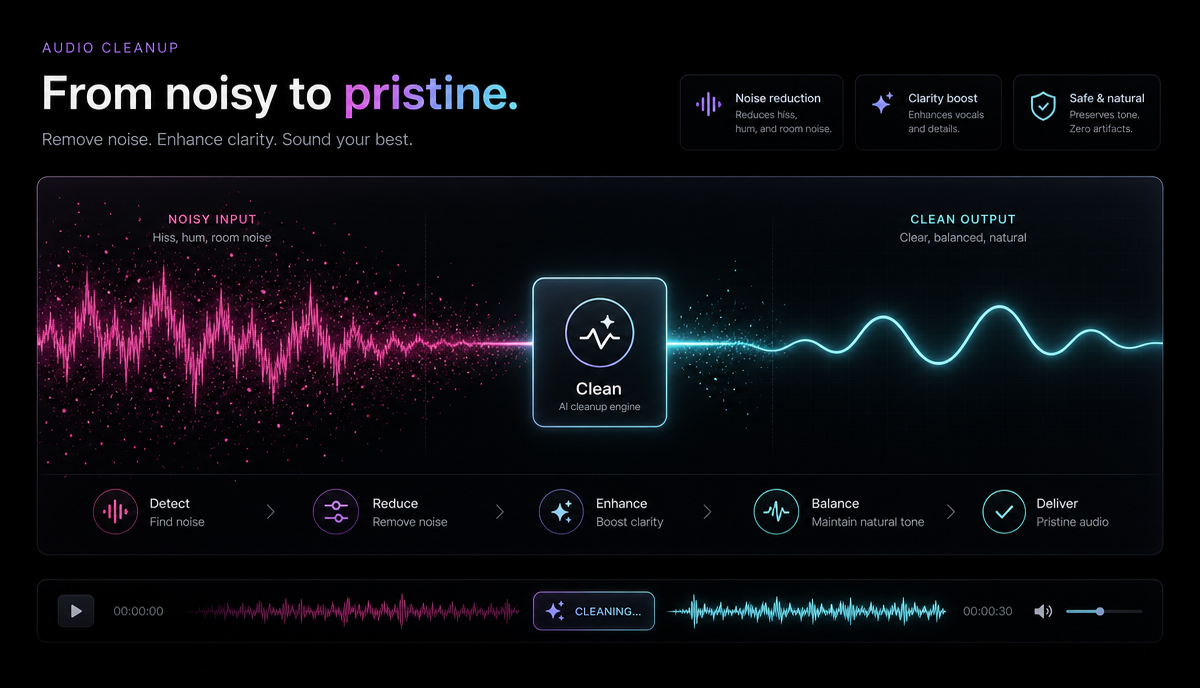Click the sparkle icon in the CLEANING button
The width and height of the screenshot is (1200, 688).
pyautogui.click(x=555, y=611)
